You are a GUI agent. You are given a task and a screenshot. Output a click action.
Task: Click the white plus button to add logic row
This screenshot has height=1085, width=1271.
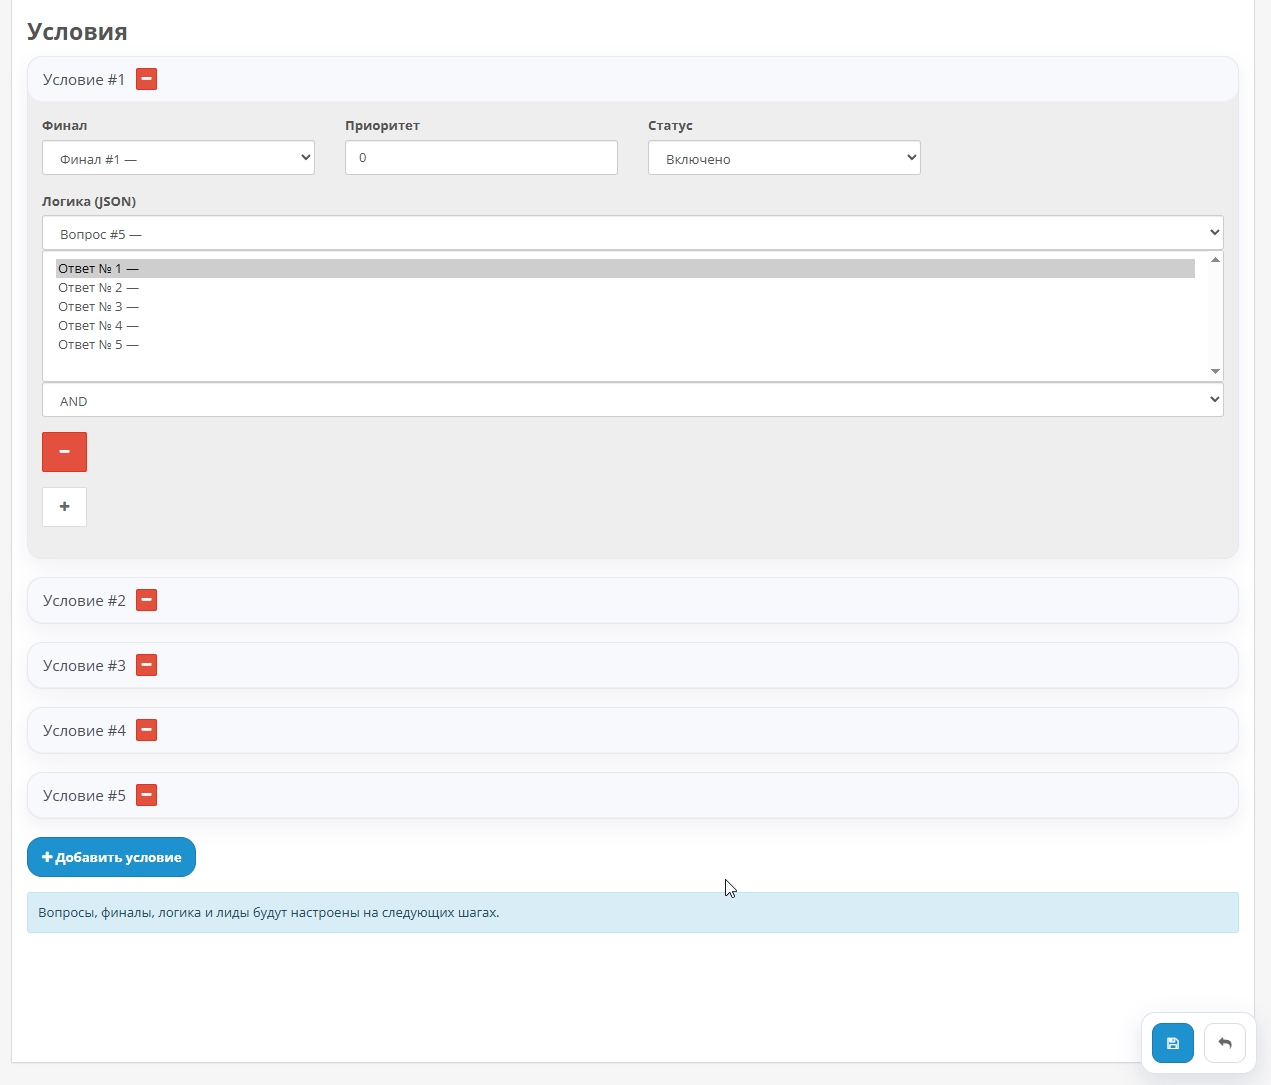click(x=64, y=507)
